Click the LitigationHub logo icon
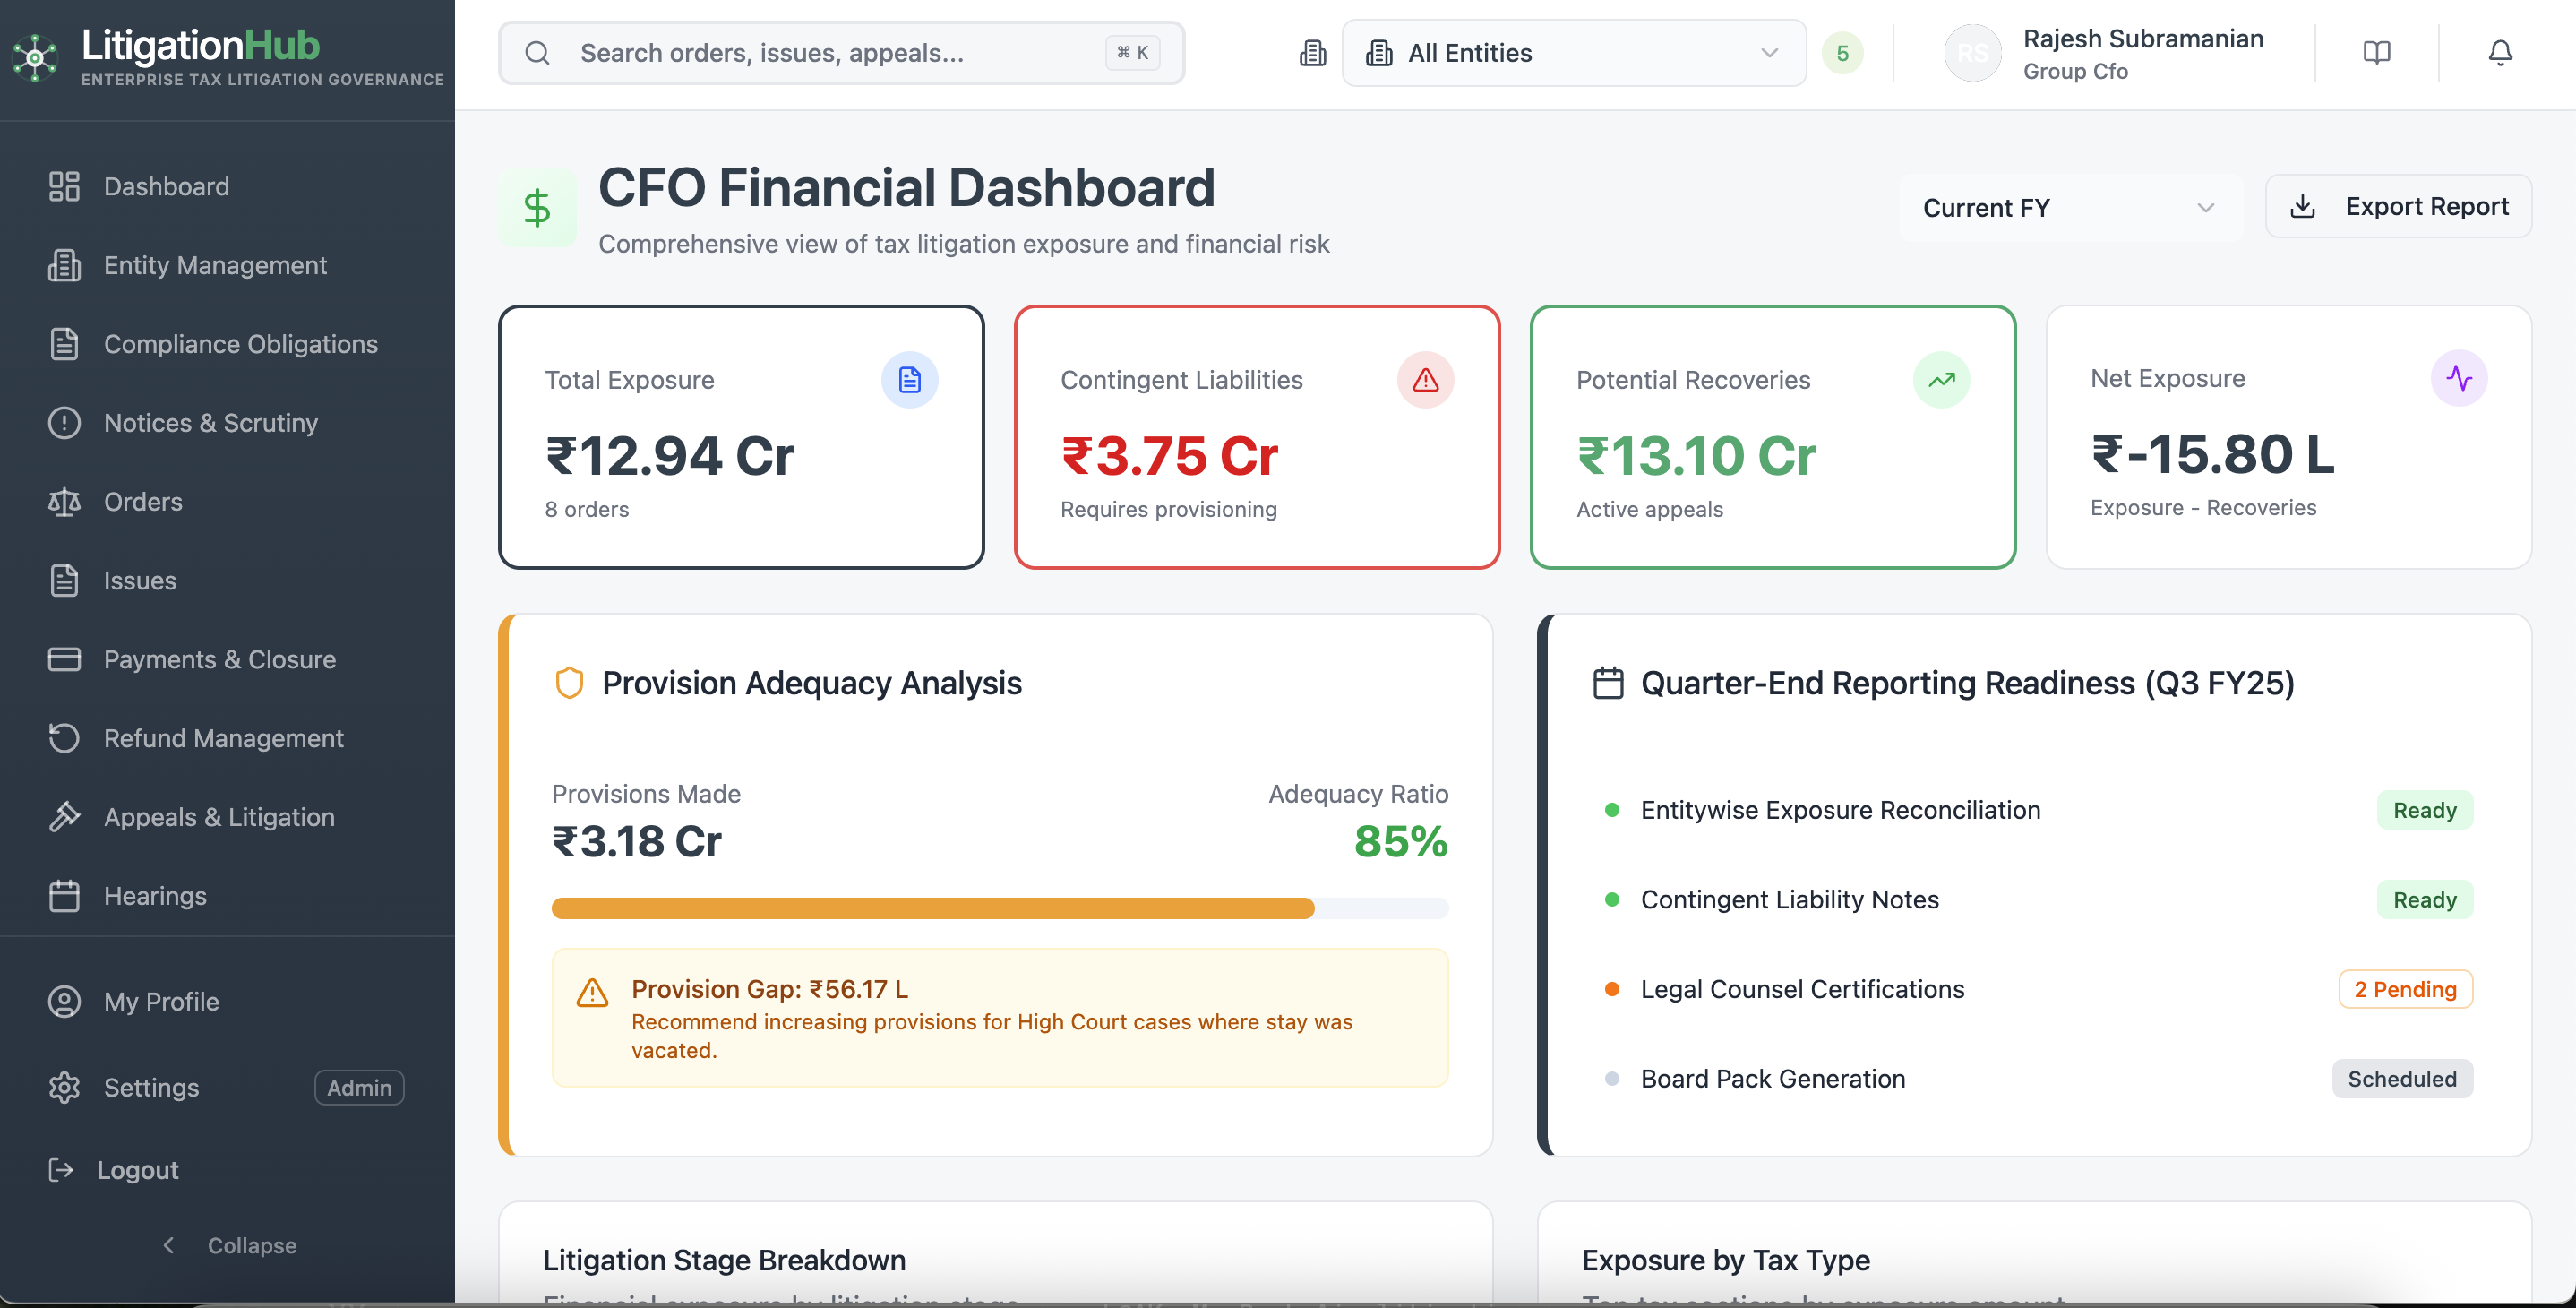 click(x=35, y=57)
